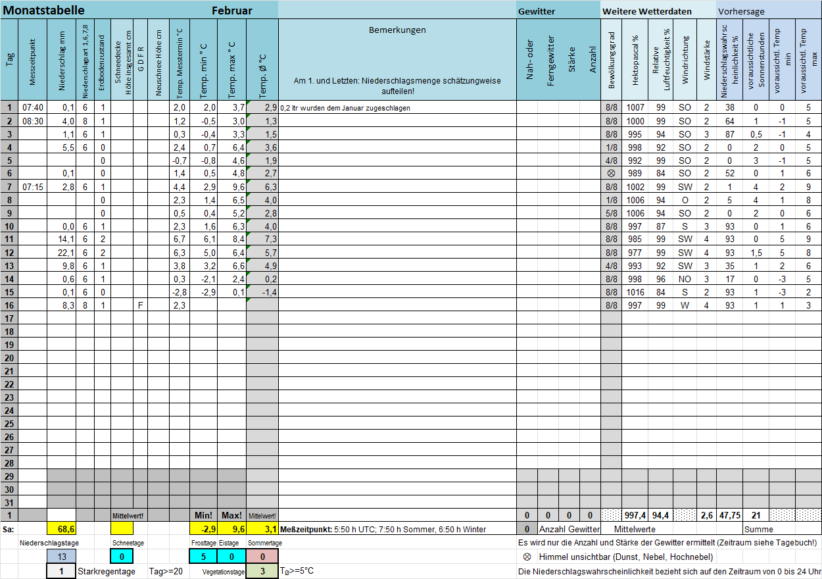Select the 'Bemerkungen' column header
The image size is (822, 579).
396,31
